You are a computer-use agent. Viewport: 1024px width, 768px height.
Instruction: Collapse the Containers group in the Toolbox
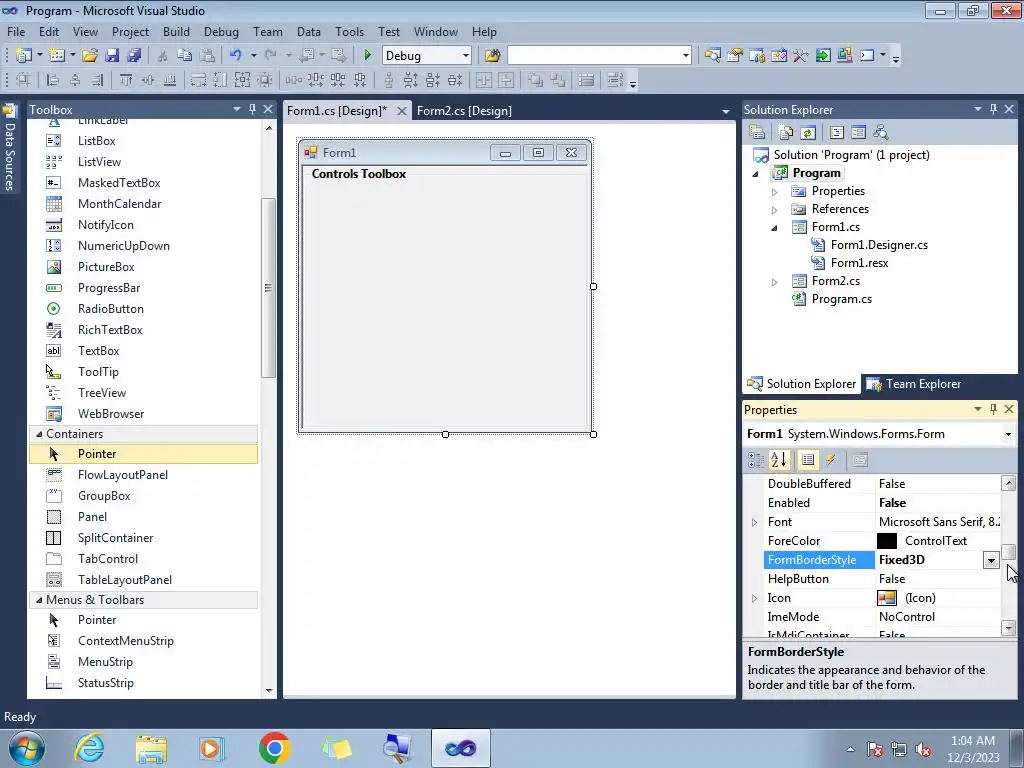pyautogui.click(x=39, y=434)
